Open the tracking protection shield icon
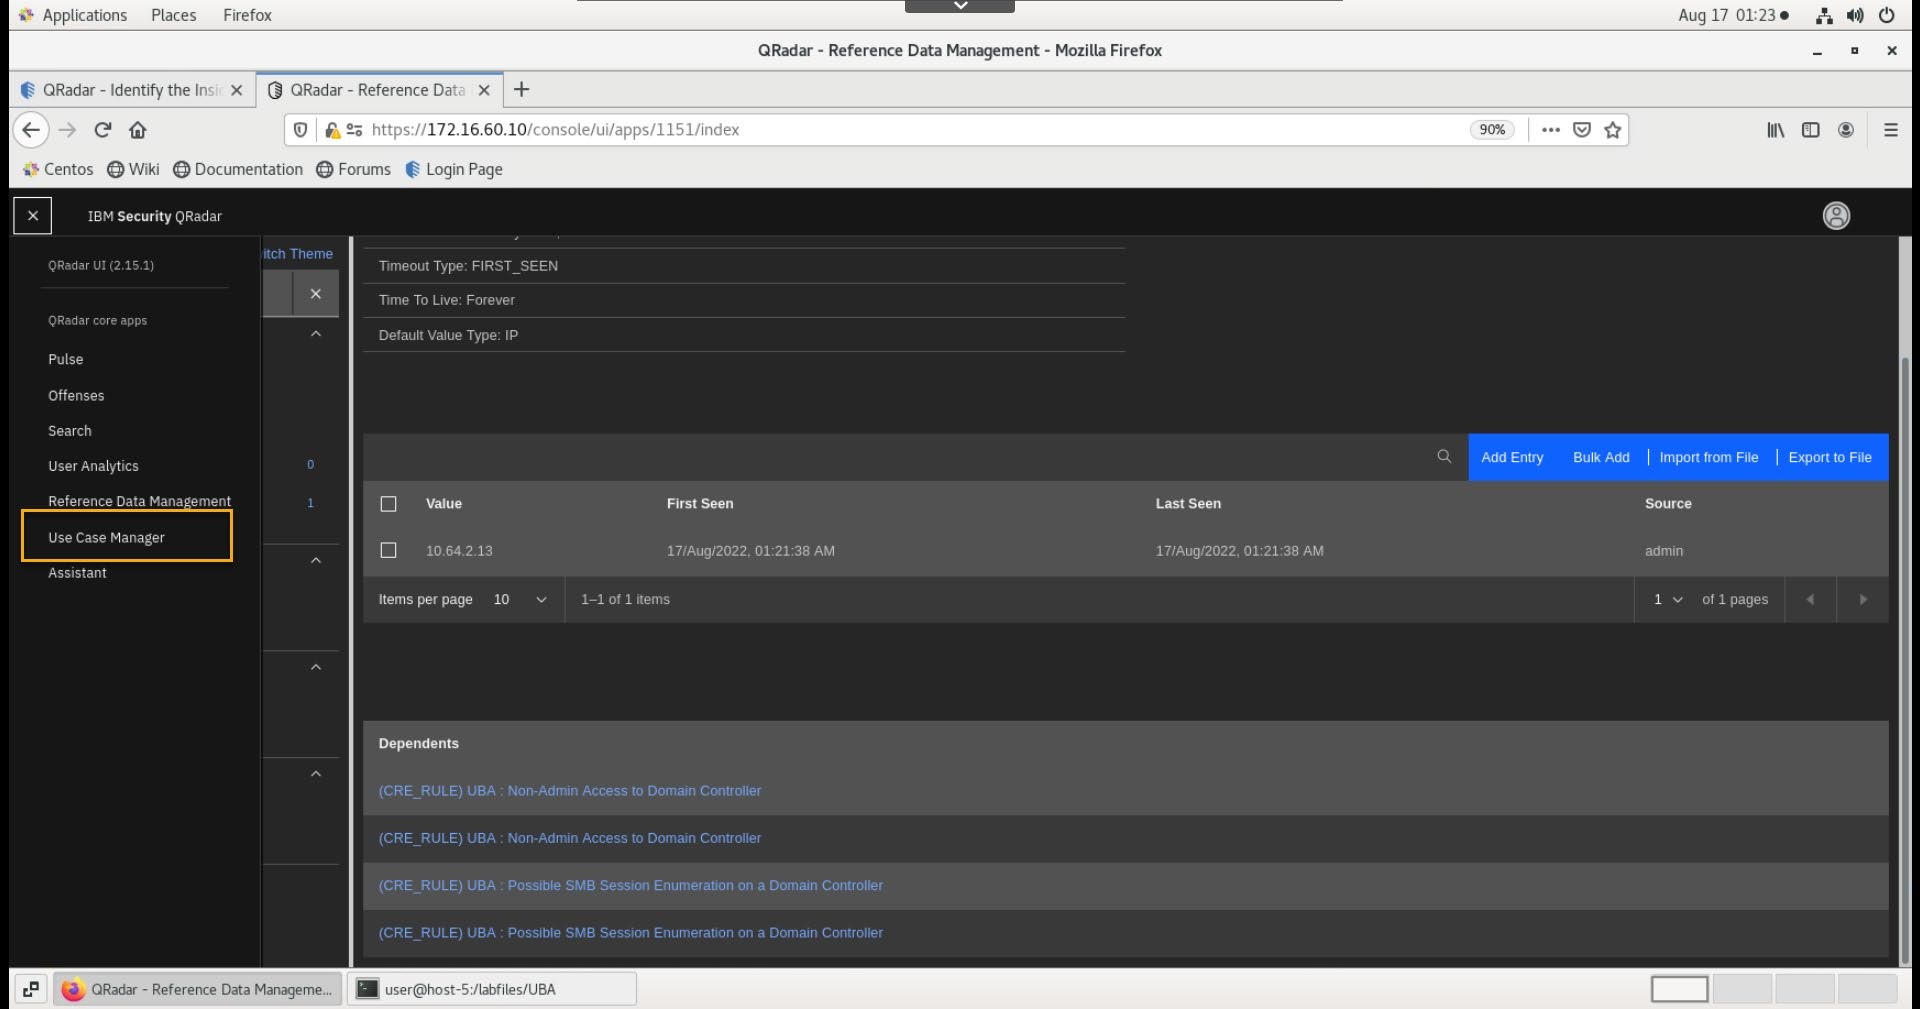The width and height of the screenshot is (1920, 1009). [x=300, y=130]
